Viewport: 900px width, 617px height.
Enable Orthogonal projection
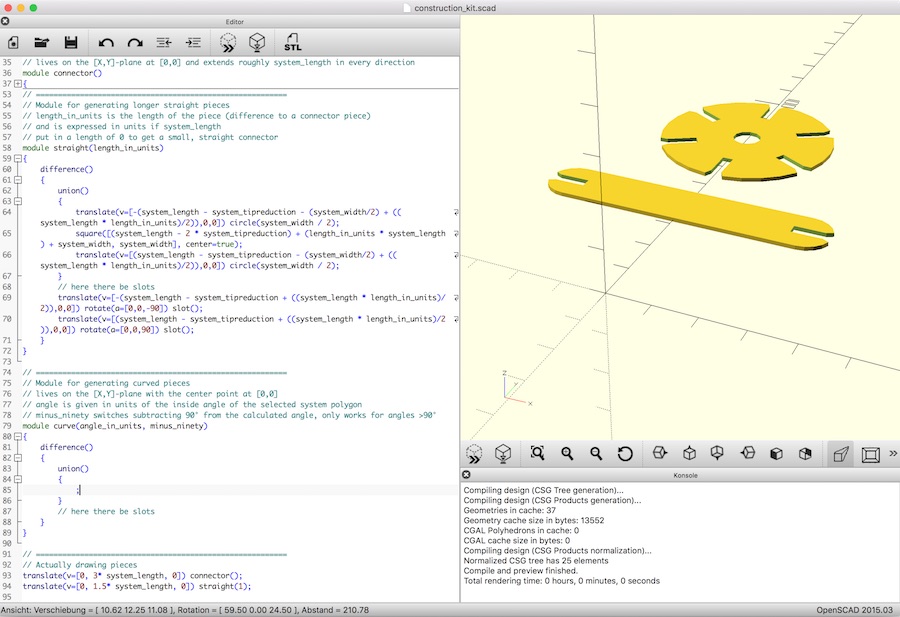(870, 454)
